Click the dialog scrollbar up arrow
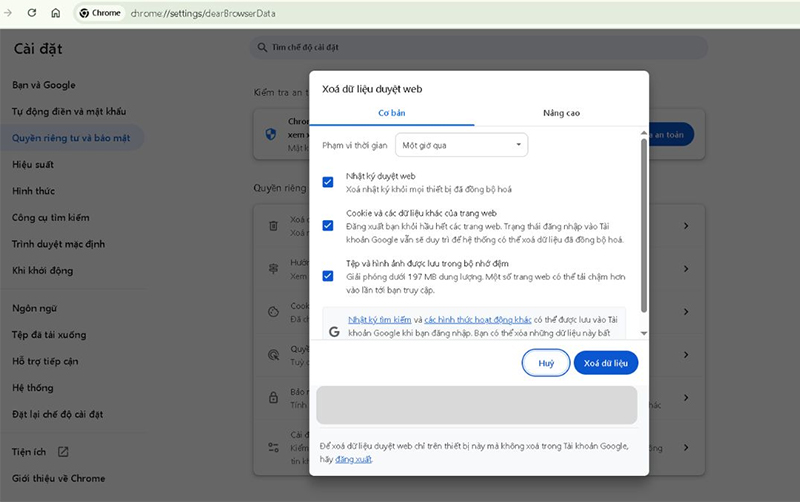800x502 pixels. [644, 133]
